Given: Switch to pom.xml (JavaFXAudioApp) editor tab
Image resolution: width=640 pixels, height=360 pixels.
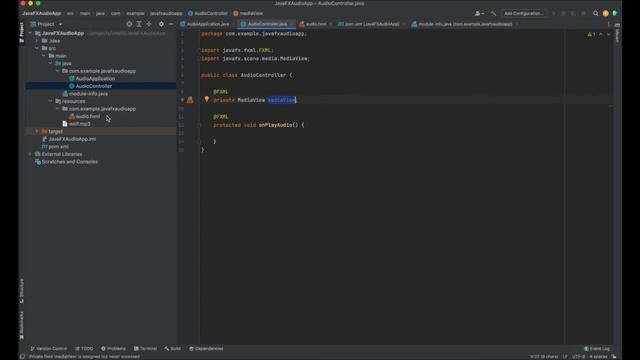Looking at the screenshot, I should click(x=370, y=24).
